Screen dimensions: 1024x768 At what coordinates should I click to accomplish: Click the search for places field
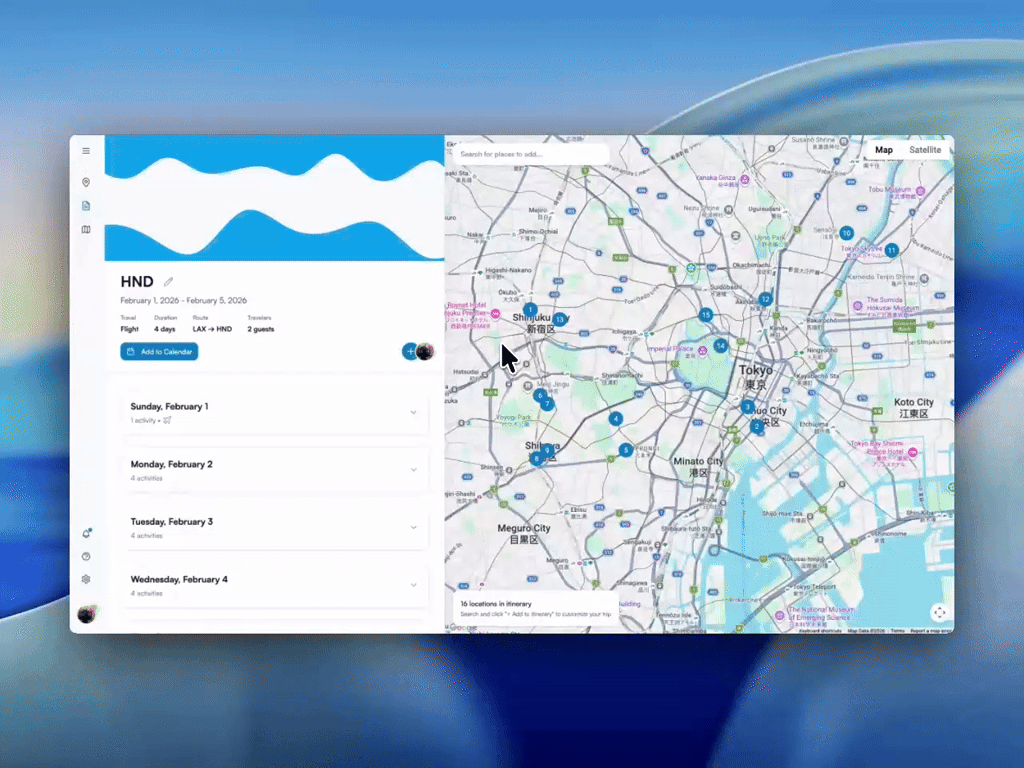coord(531,154)
